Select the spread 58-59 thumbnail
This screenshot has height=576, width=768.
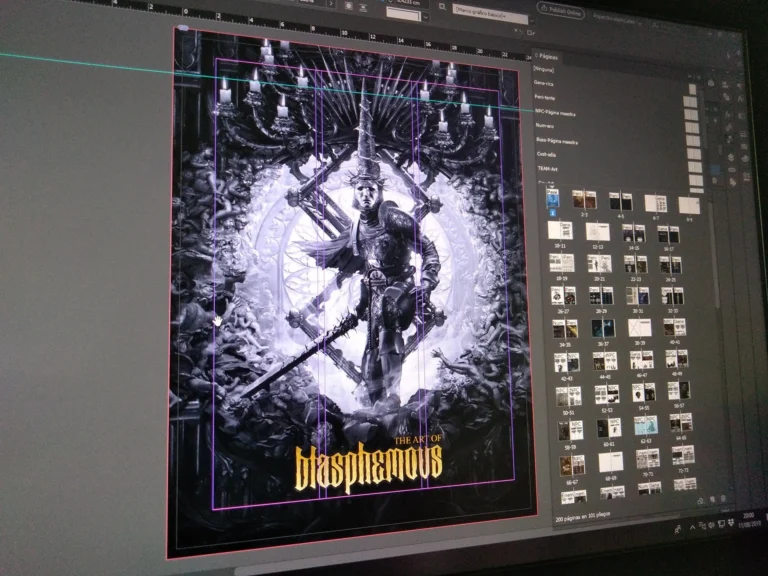(570, 431)
